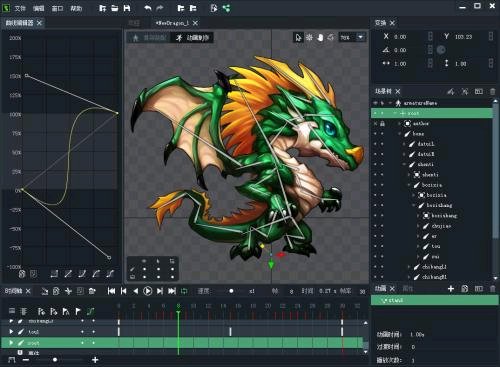Click the playback speed slider knob
Screen dimensions: 500x367
[x=231, y=291]
